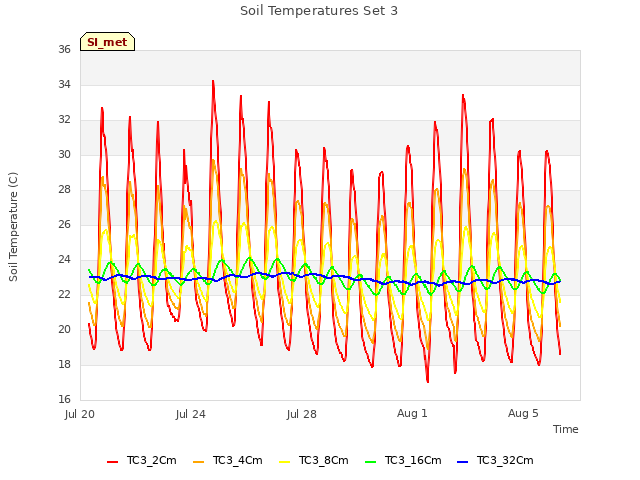Click the orange TC3_4Cm legend swatch

pos(198,462)
